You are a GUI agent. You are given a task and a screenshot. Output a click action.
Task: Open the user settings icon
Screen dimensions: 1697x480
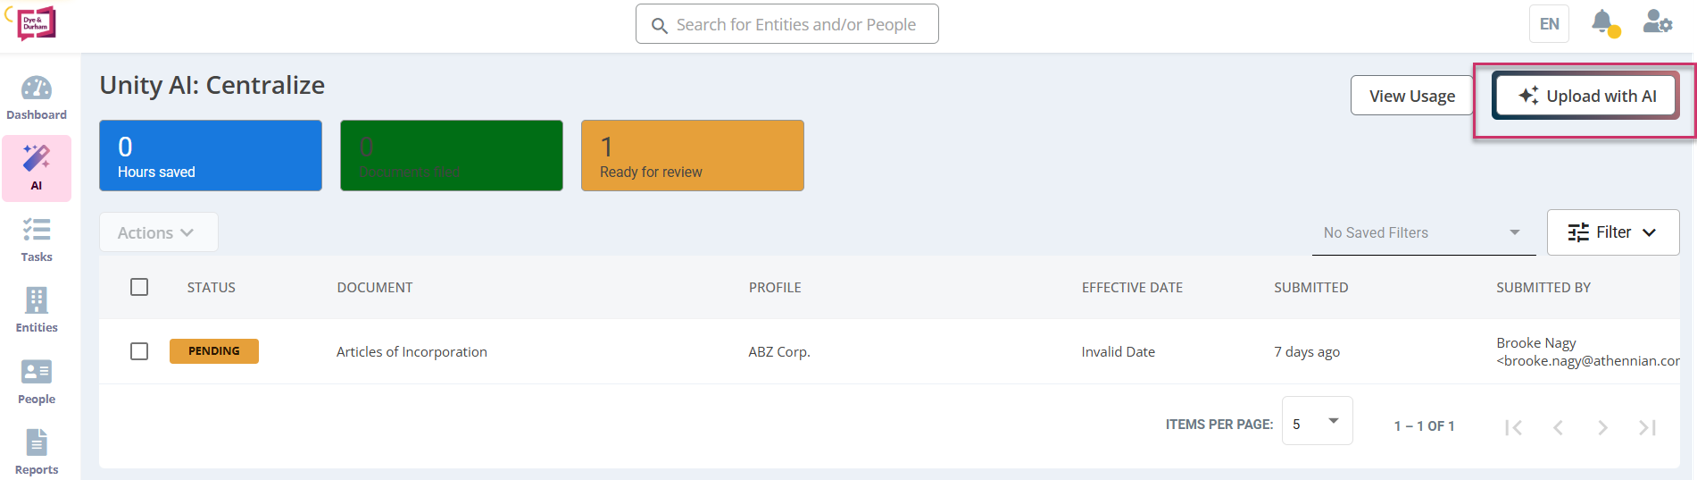tap(1657, 22)
